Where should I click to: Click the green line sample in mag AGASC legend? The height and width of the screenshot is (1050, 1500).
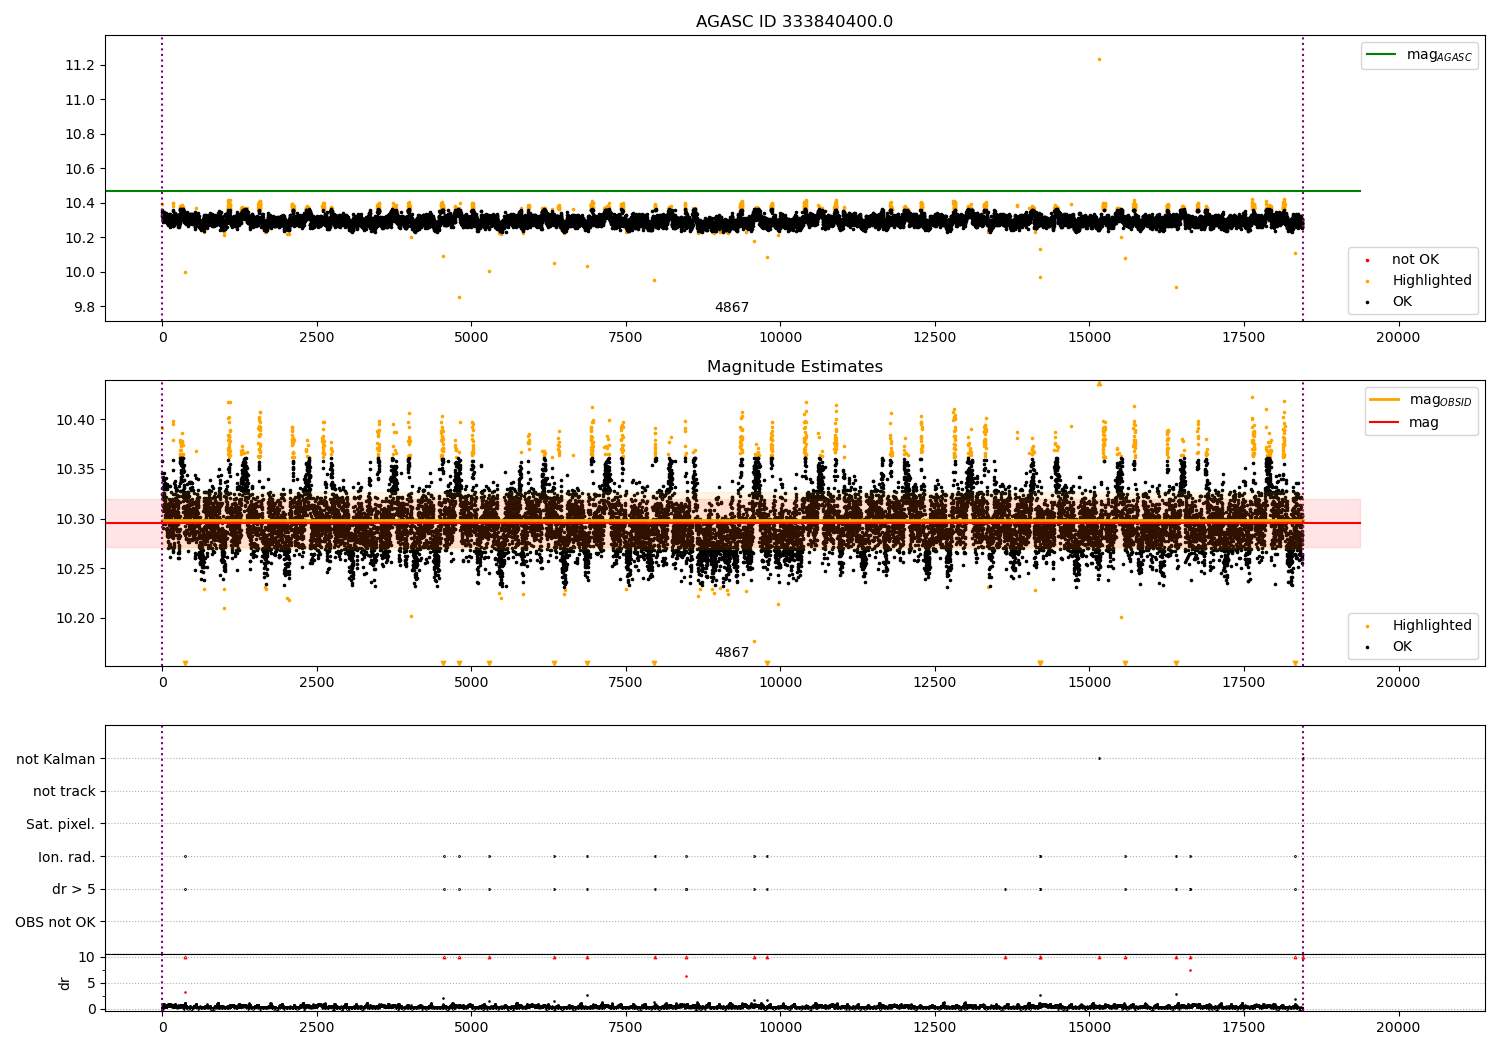pyautogui.click(x=1382, y=55)
